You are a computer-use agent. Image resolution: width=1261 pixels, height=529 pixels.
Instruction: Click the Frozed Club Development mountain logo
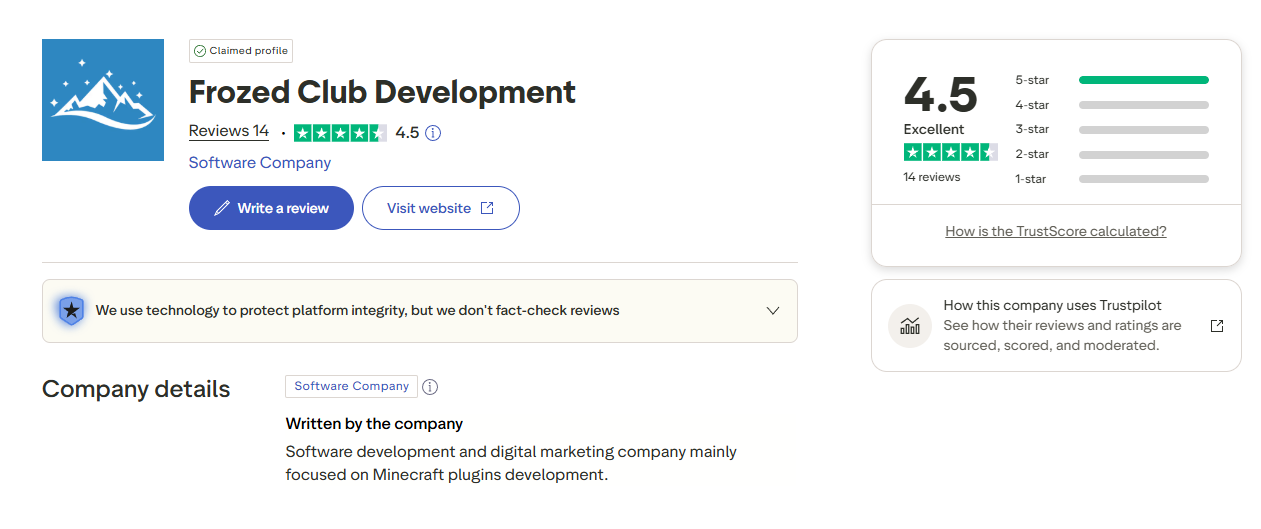103,100
